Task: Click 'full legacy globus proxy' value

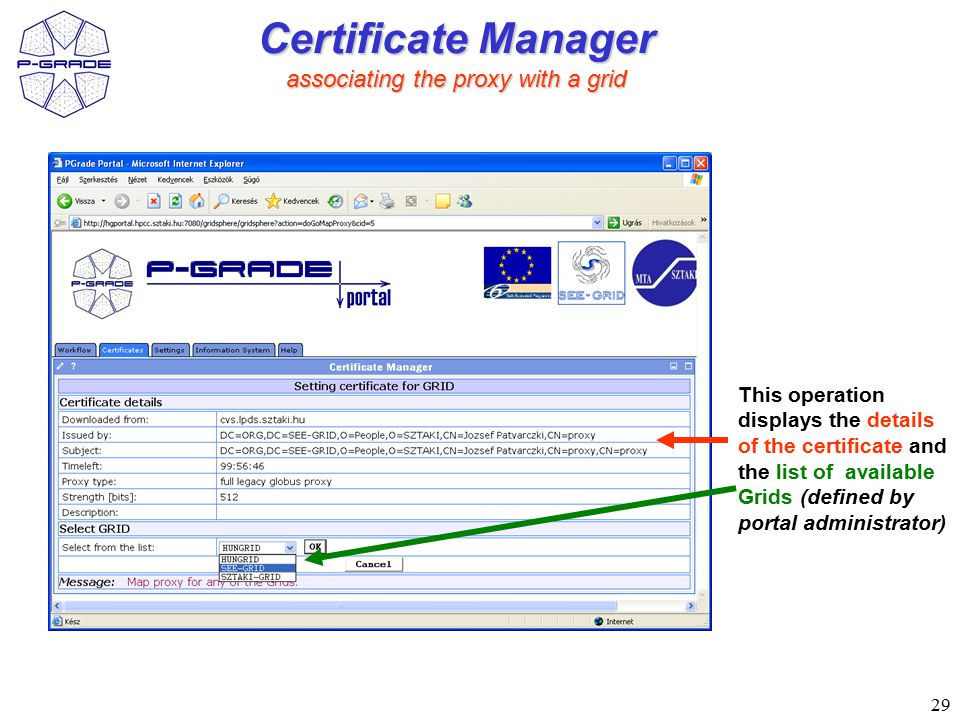Action: coord(276,481)
